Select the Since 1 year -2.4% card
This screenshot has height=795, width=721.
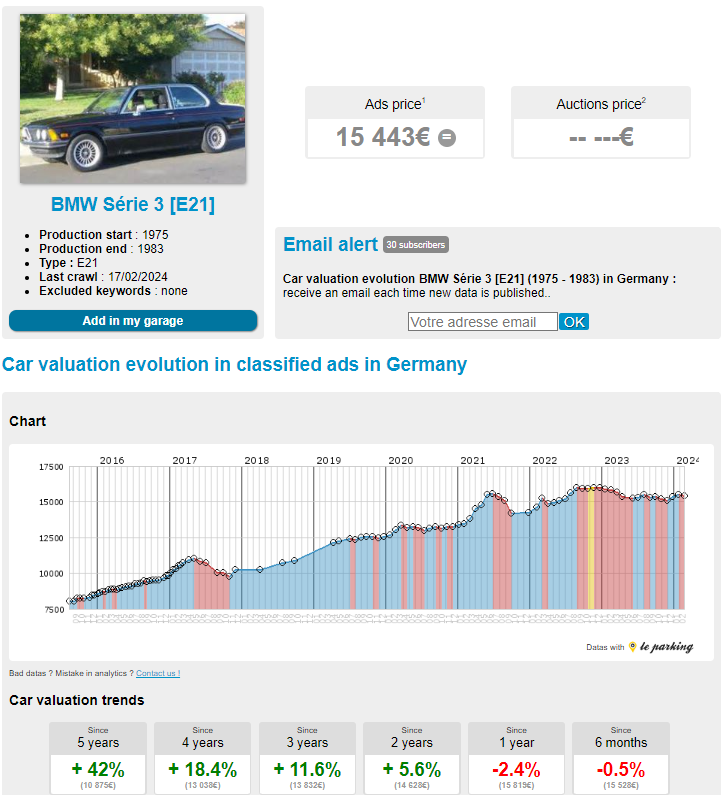point(516,758)
